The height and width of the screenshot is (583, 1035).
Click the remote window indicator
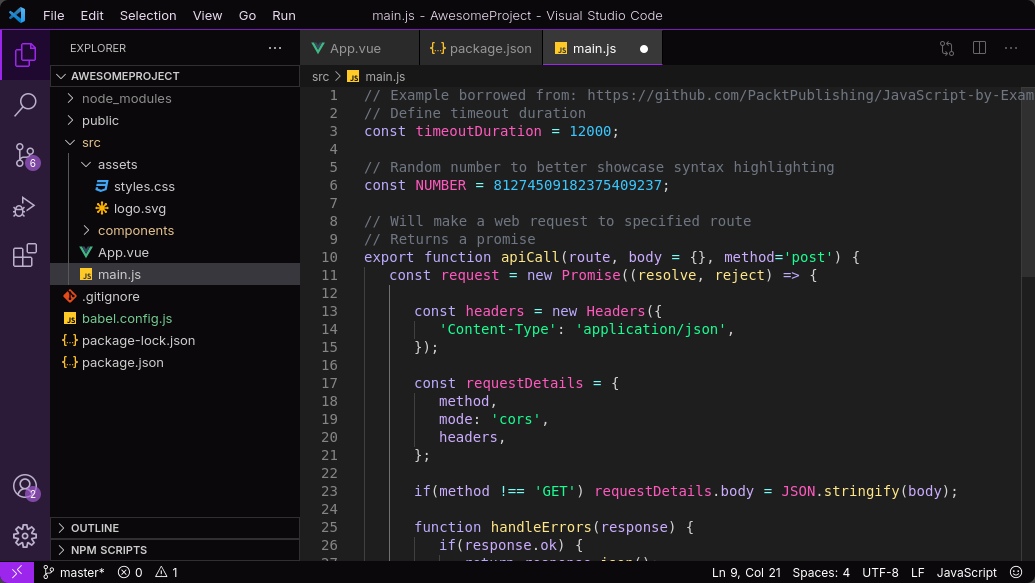pos(17,572)
